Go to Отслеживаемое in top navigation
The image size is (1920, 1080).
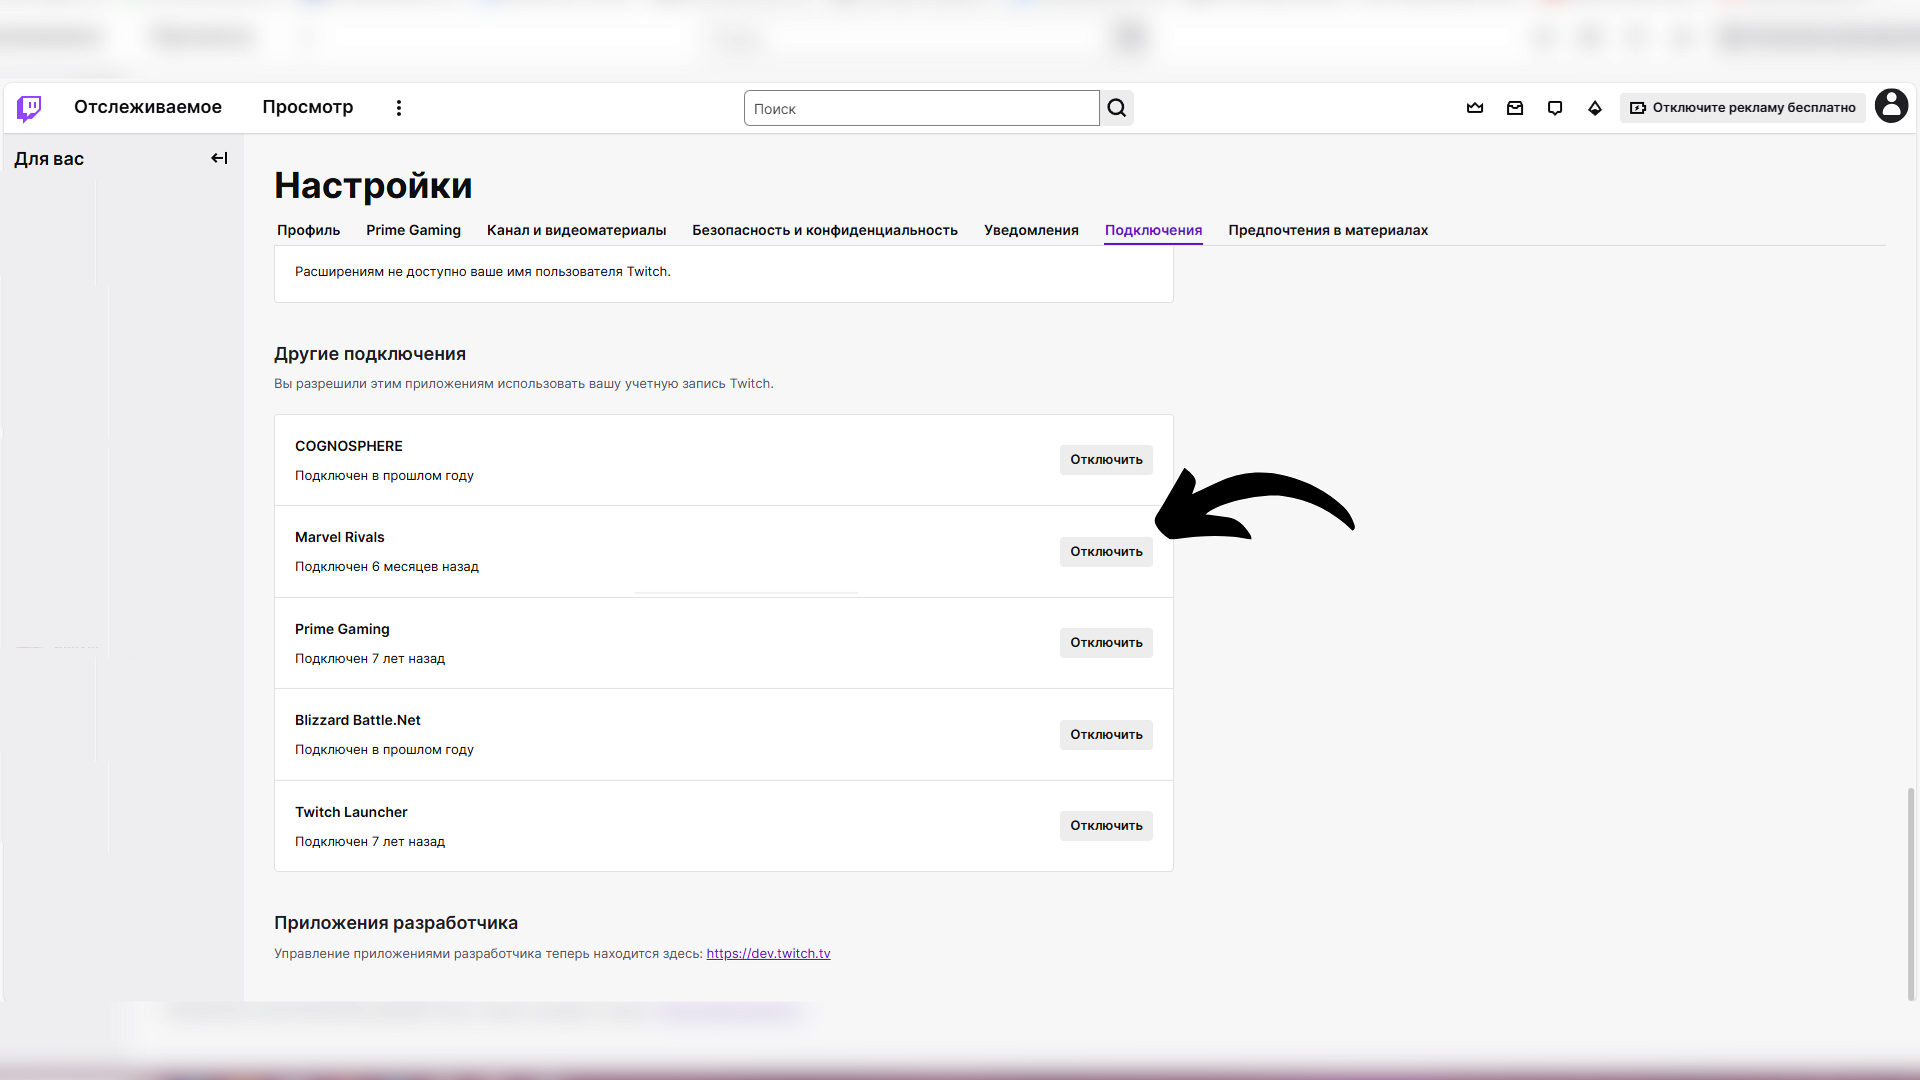coord(148,107)
